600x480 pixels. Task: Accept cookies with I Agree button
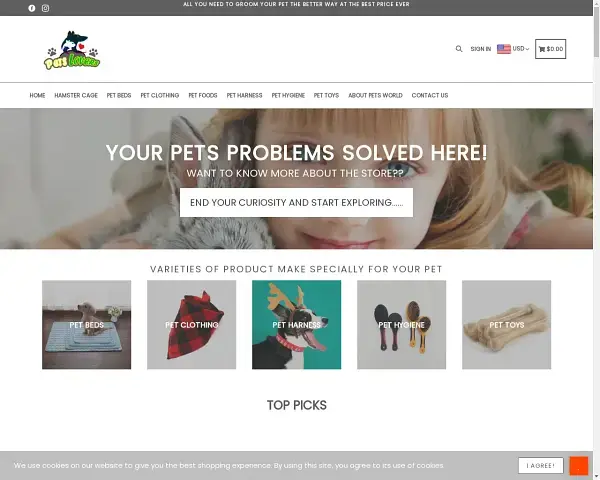[x=541, y=465]
